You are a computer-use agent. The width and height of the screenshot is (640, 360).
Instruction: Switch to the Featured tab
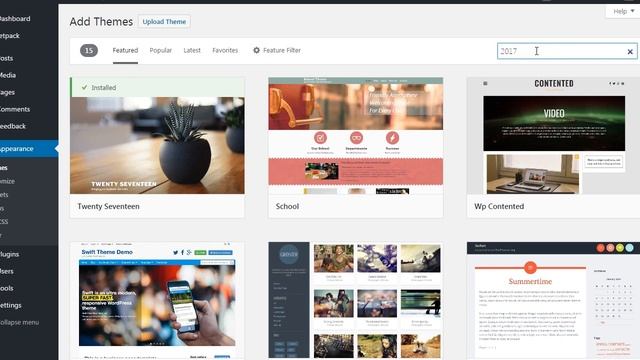125,51
